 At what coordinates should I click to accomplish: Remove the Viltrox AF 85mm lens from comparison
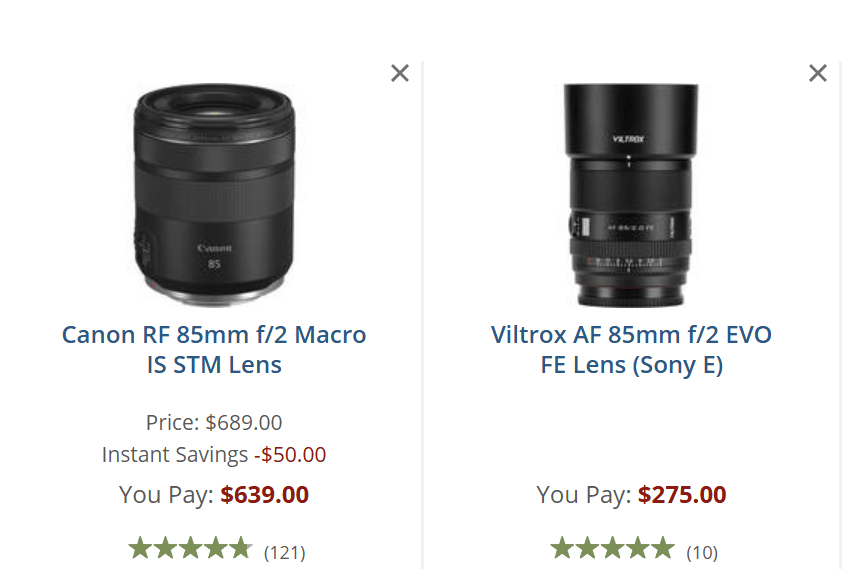coord(818,73)
